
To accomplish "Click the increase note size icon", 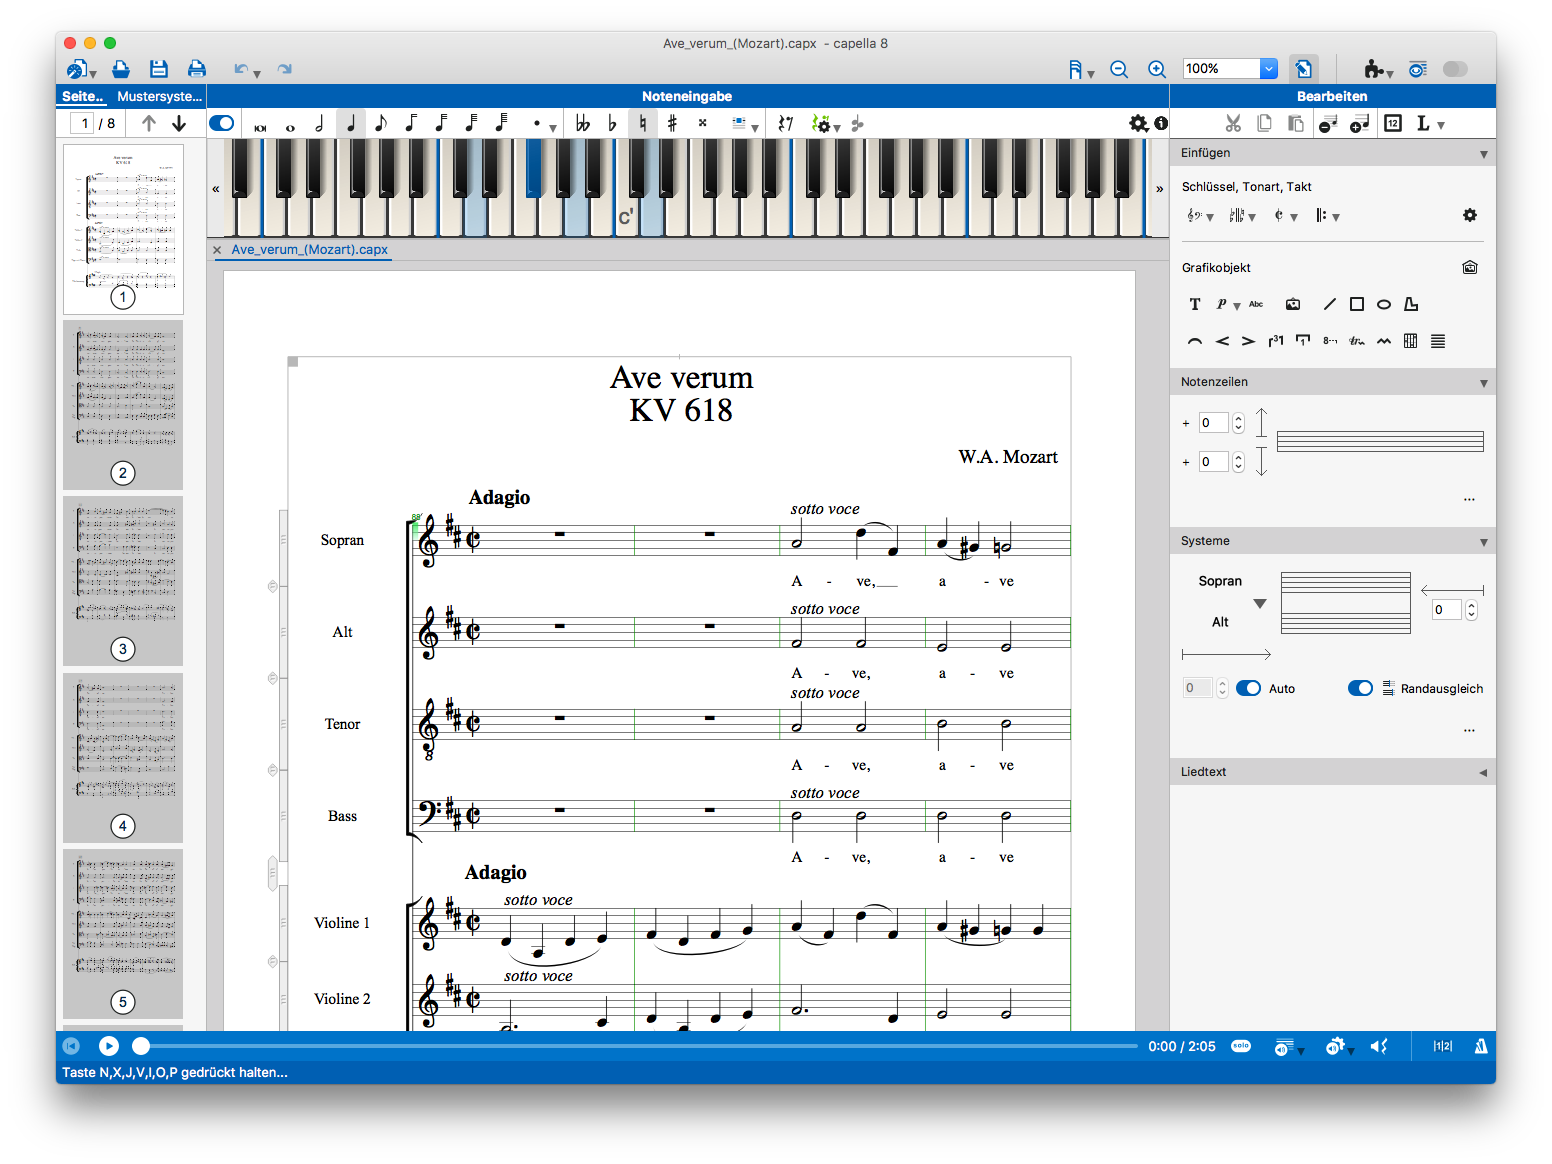I will [1359, 123].
